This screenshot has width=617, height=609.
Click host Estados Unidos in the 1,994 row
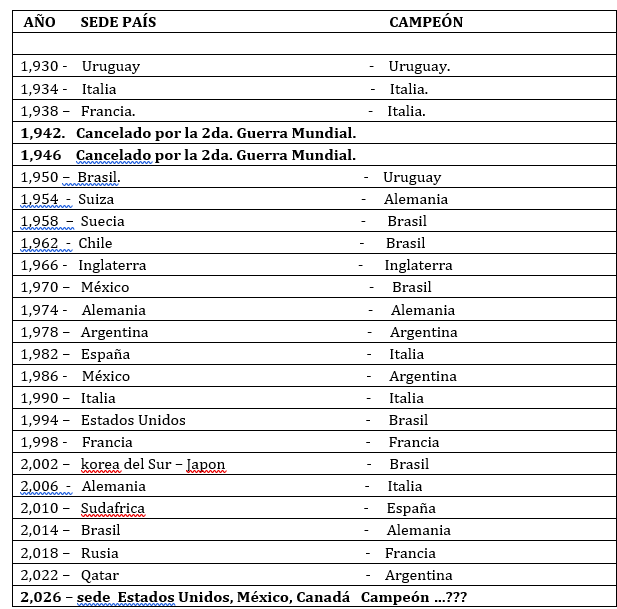pyautogui.click(x=133, y=420)
